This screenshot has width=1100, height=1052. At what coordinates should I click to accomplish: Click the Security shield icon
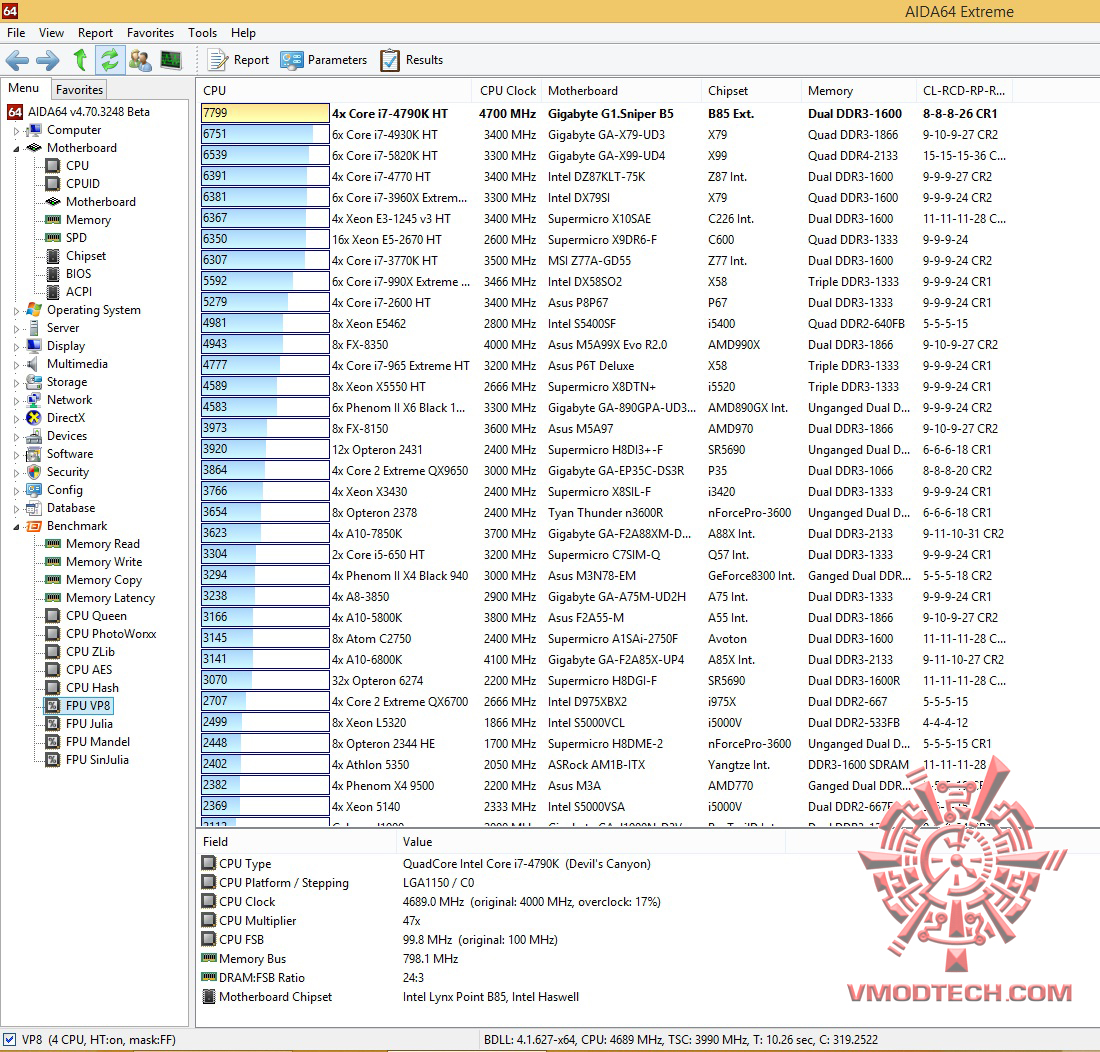[34, 472]
